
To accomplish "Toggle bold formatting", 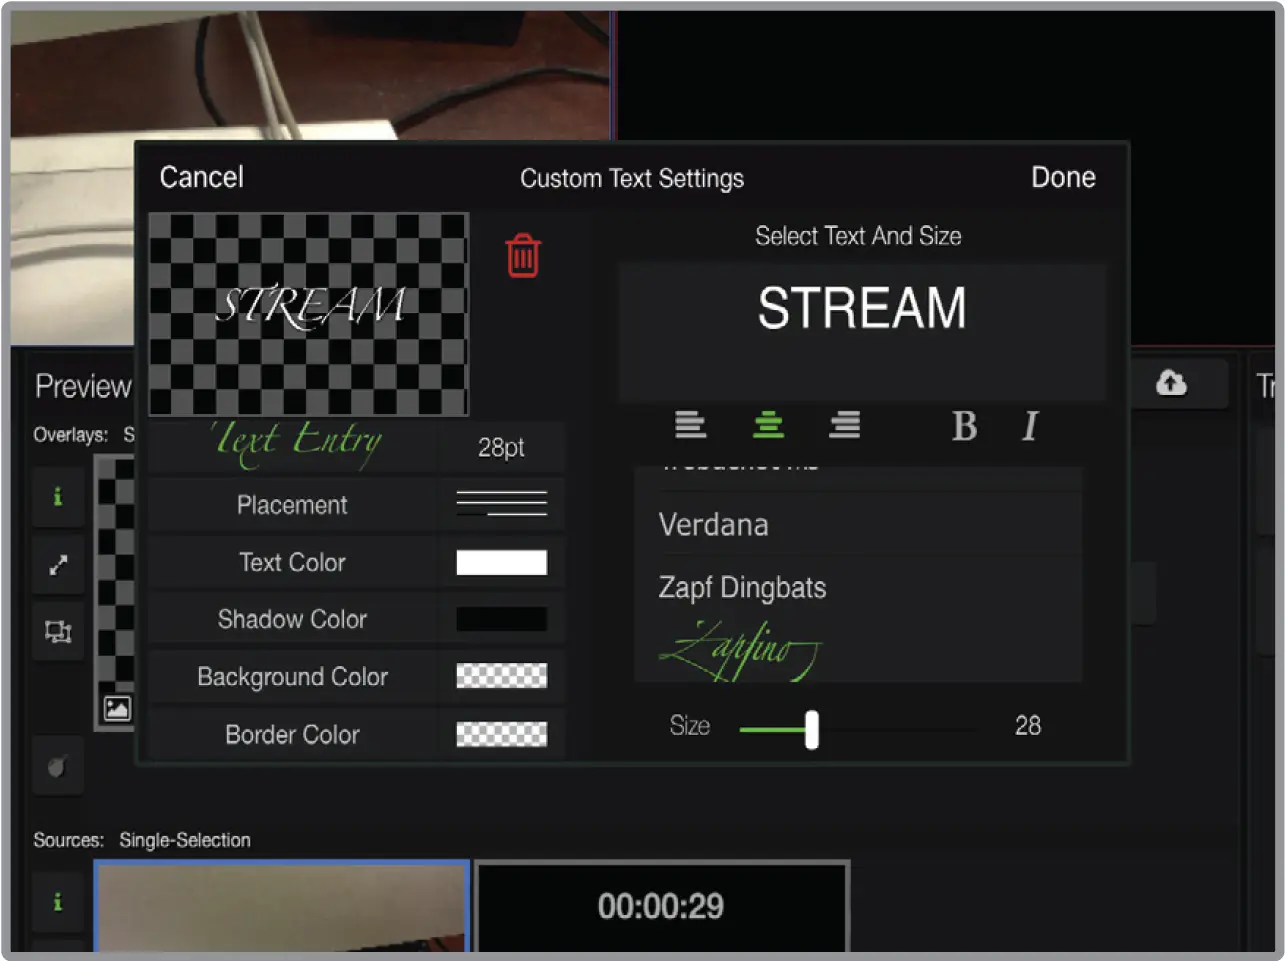I will [963, 427].
